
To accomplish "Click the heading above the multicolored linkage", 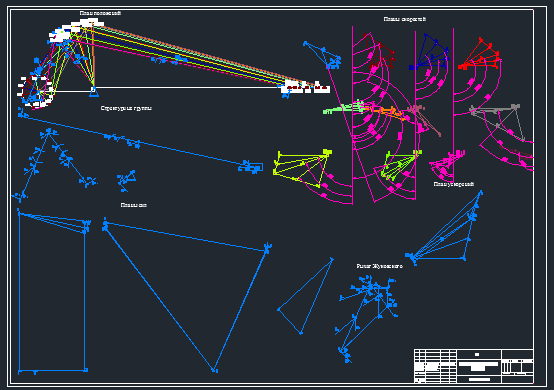I will click(x=100, y=13).
